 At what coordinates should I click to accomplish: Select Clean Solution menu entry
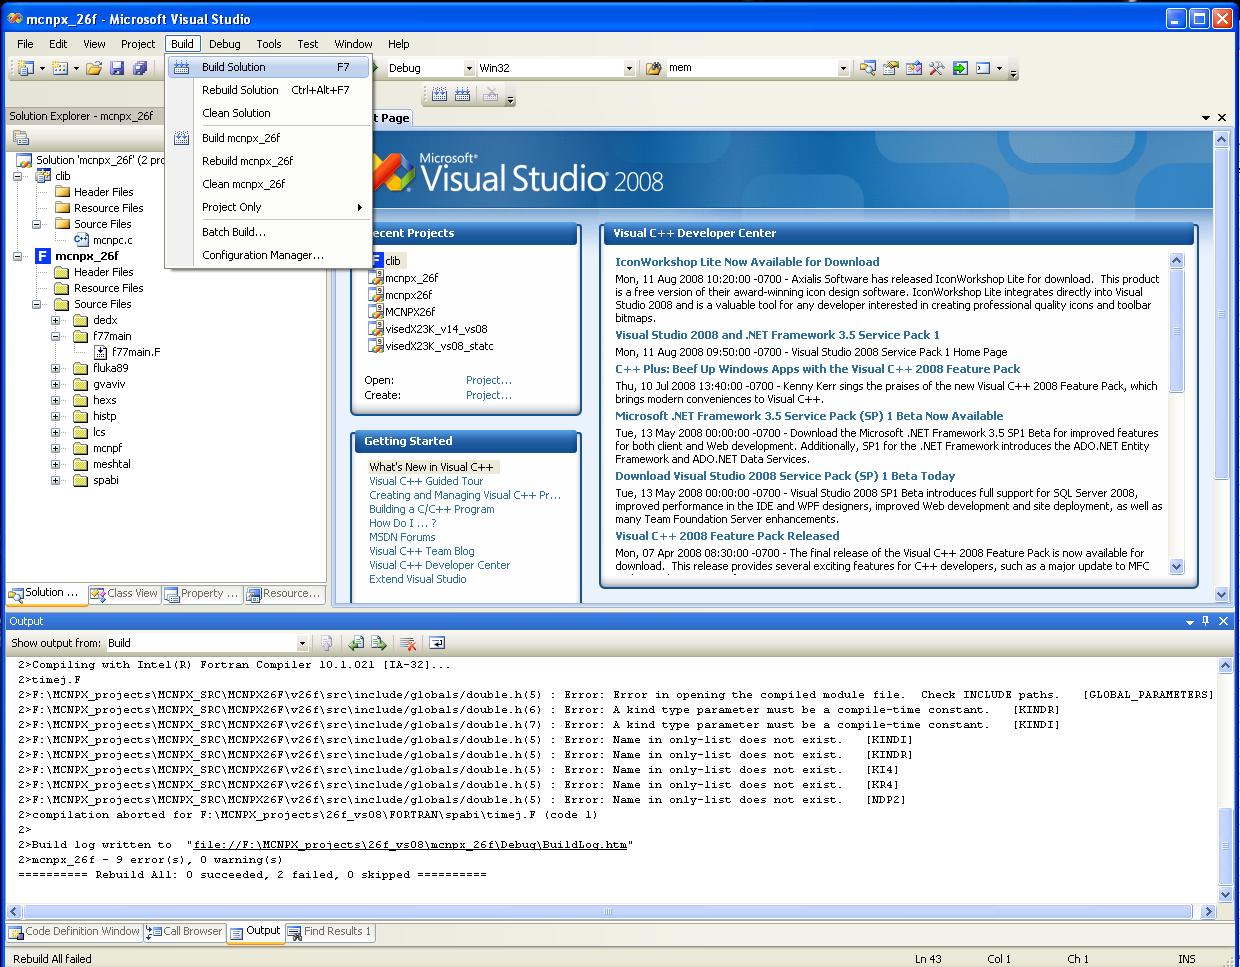tap(269, 113)
